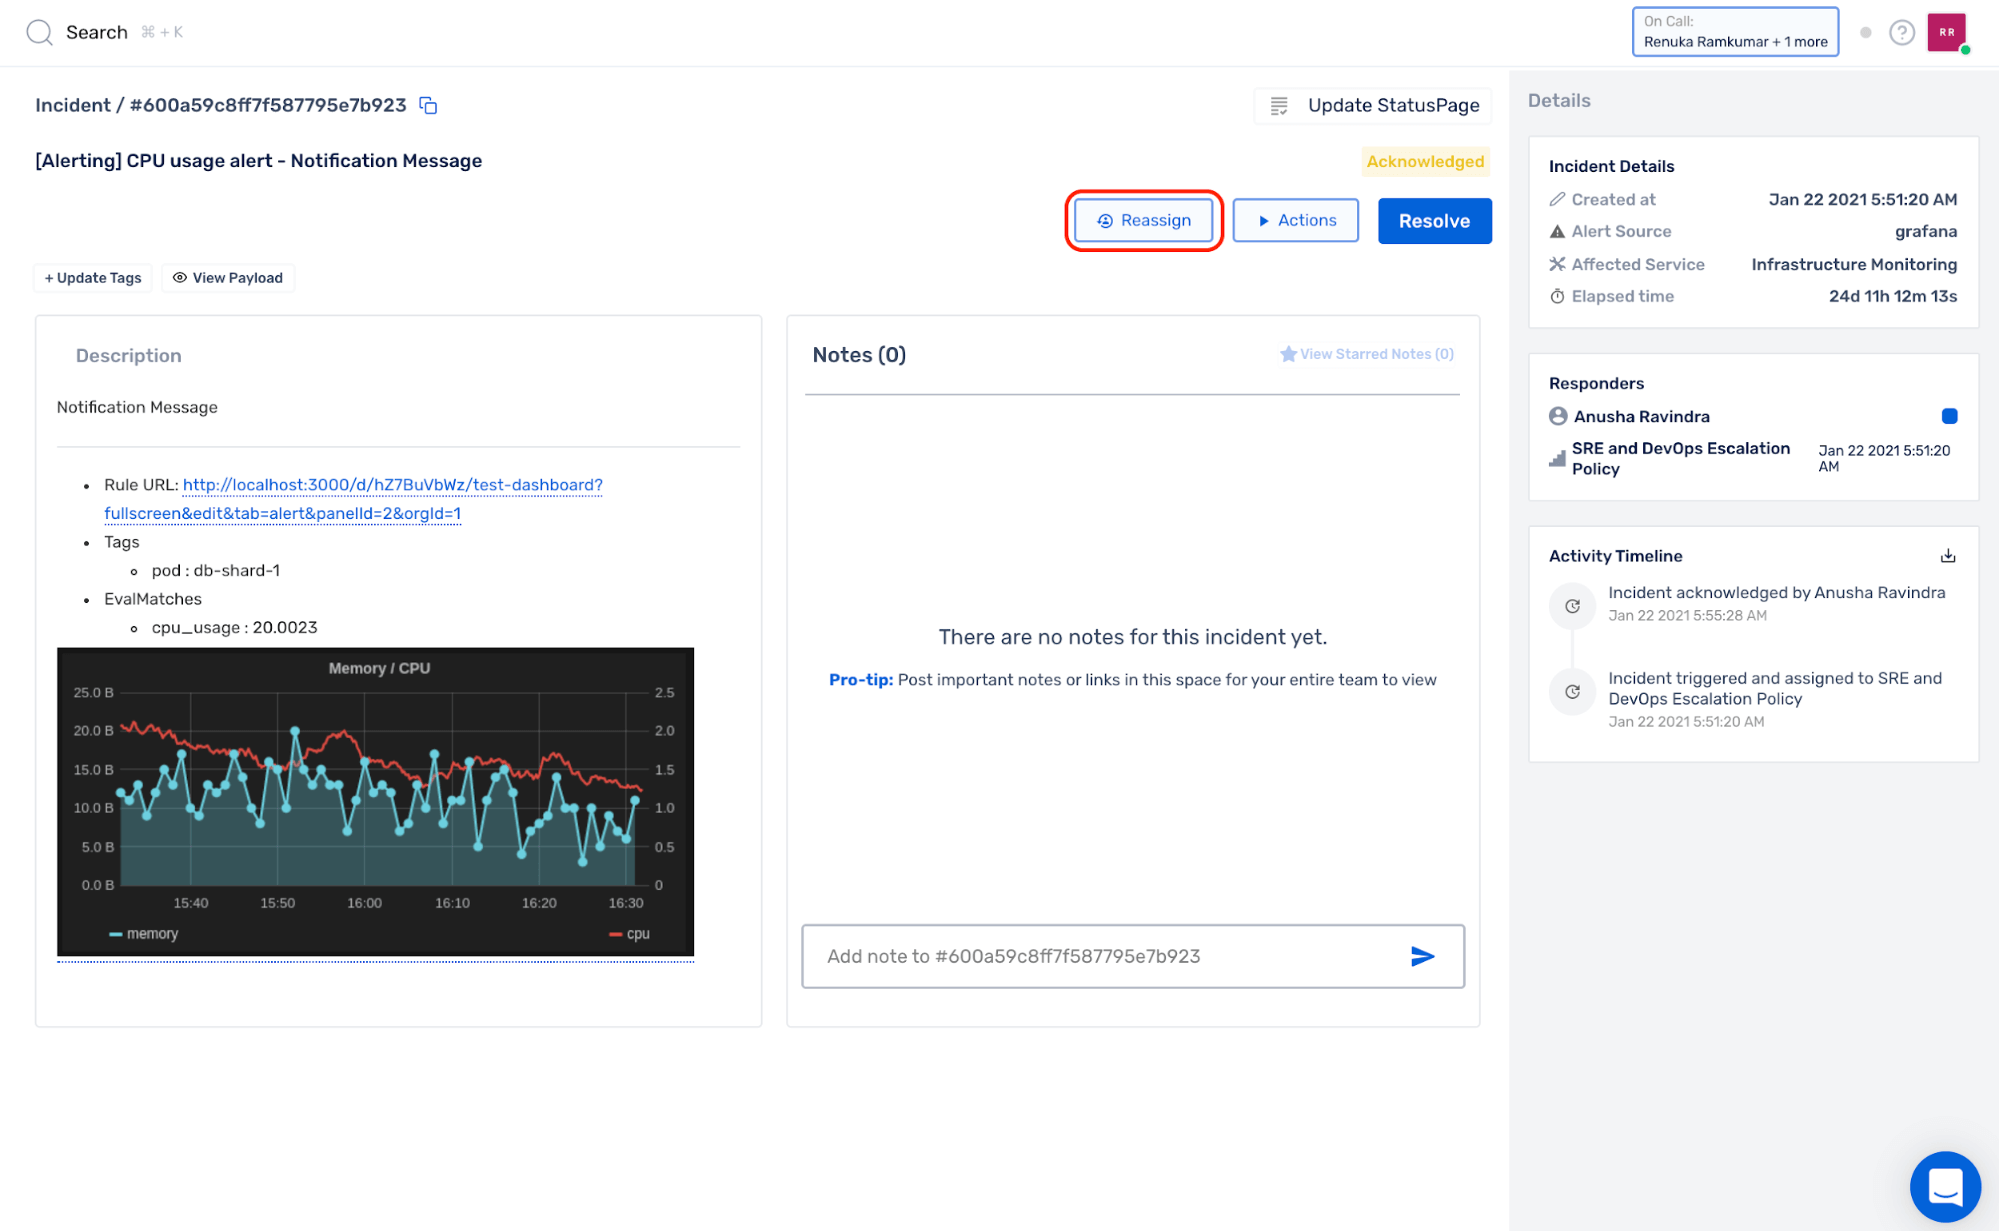1999x1232 pixels.
Task: Show payload via View Payload eye button
Action: point(228,278)
